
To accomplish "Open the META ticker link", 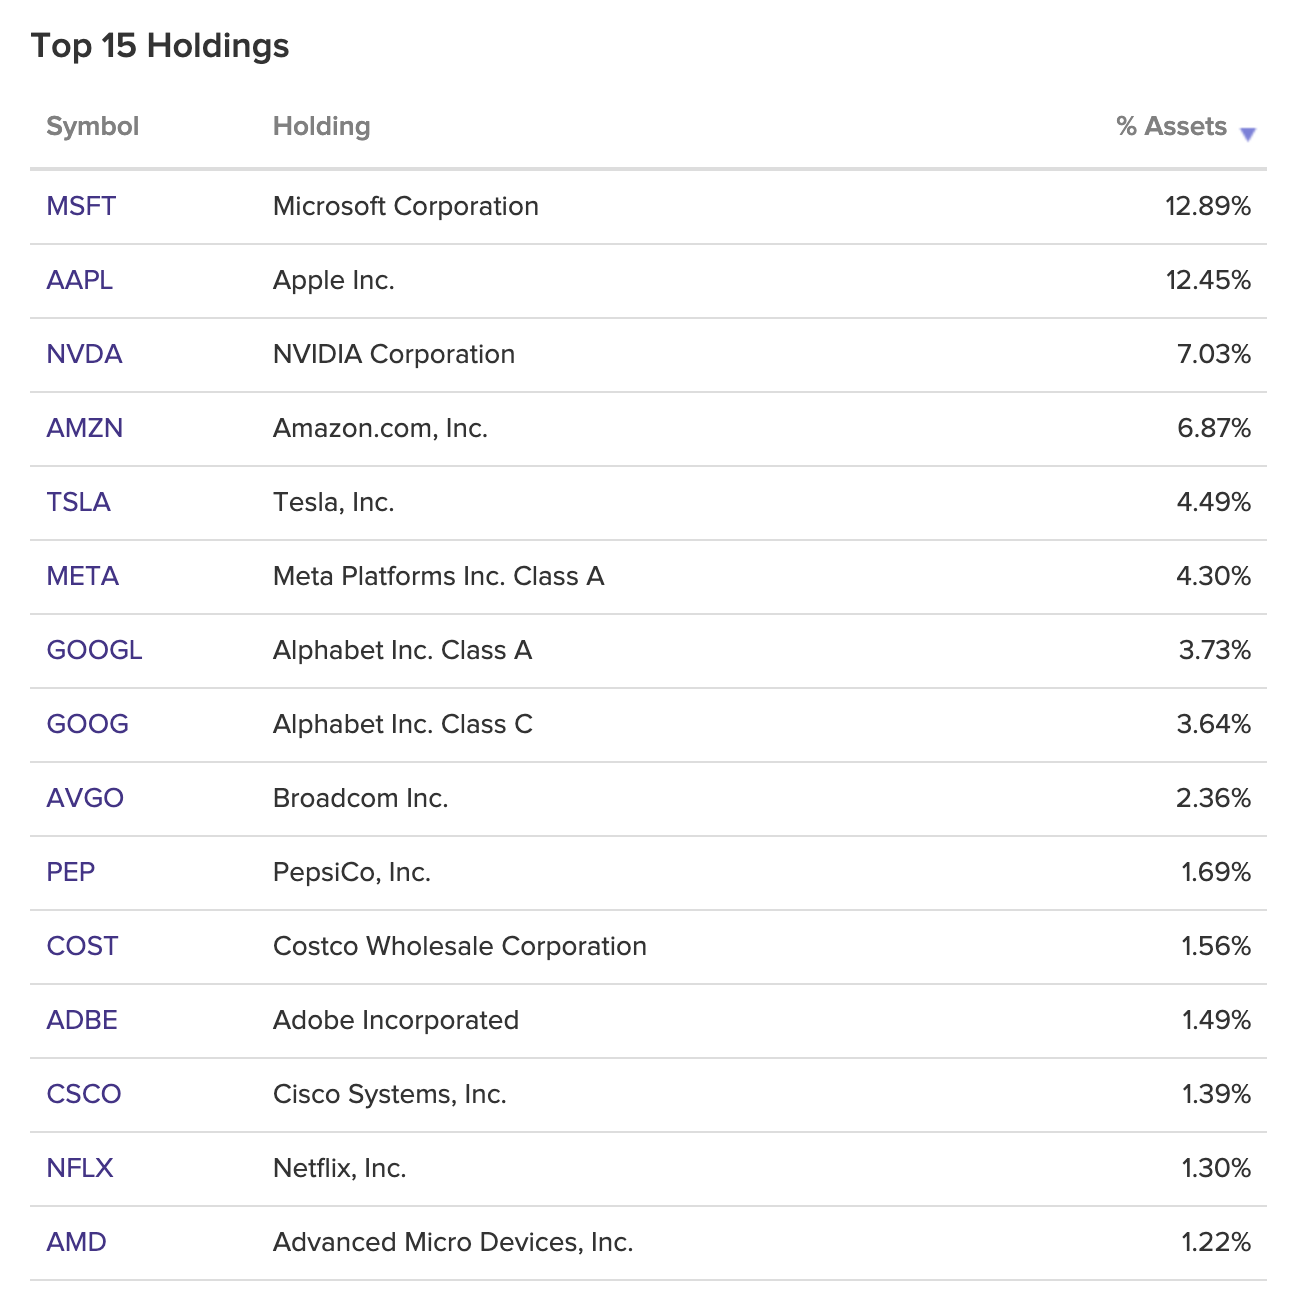I will click(x=82, y=576).
